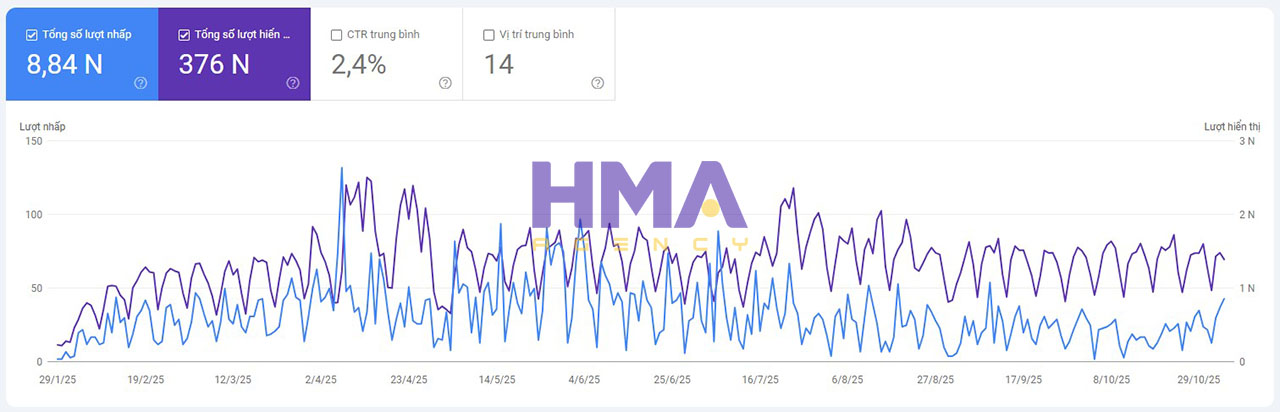The height and width of the screenshot is (412, 1280).
Task: Enable the Vị trí trung bình checkbox
Action: point(489,35)
